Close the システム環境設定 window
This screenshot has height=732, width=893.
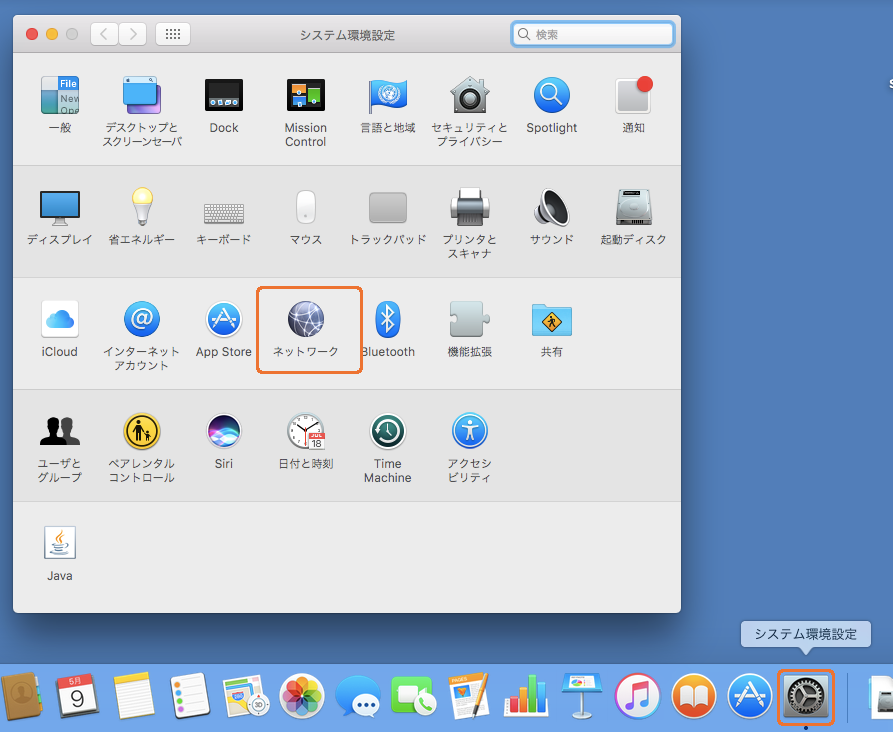(x=32, y=34)
